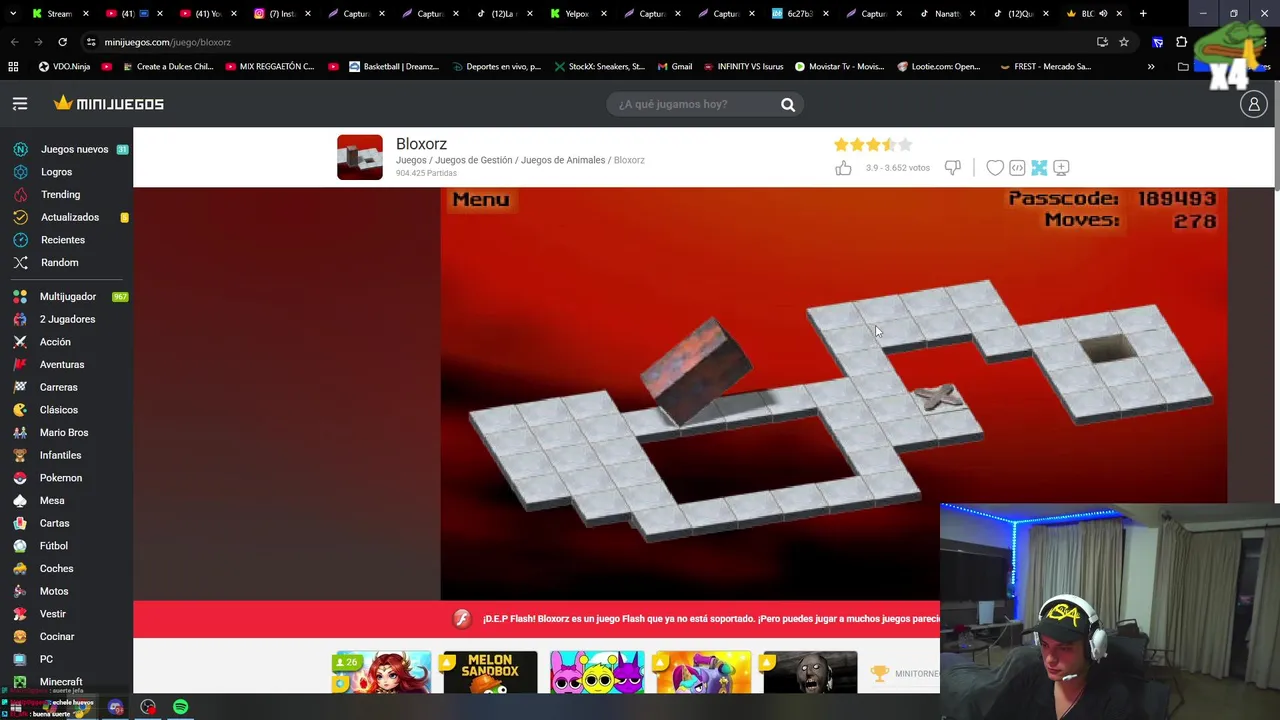Reload the page
Viewport: 1280px width, 720px height.
click(62, 42)
